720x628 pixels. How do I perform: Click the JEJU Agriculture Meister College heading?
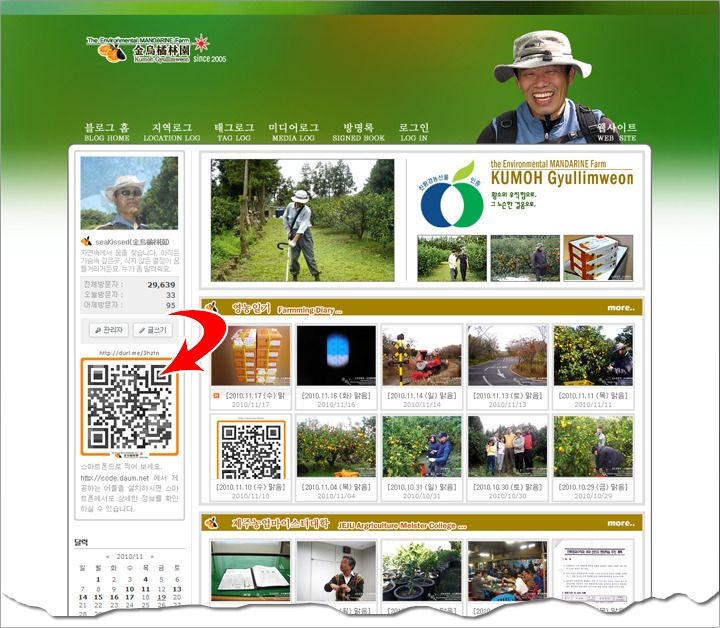point(402,525)
